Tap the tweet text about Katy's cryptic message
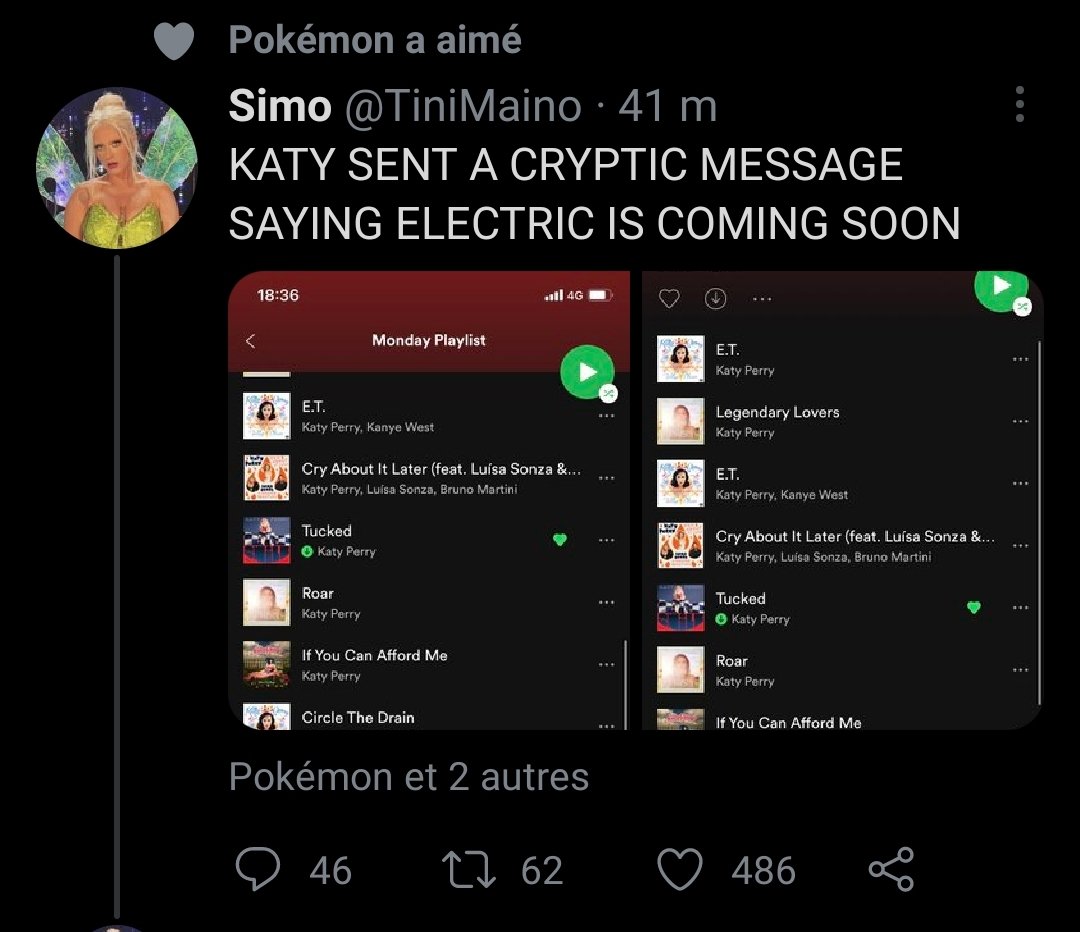This screenshot has width=1080, height=932. click(x=594, y=194)
